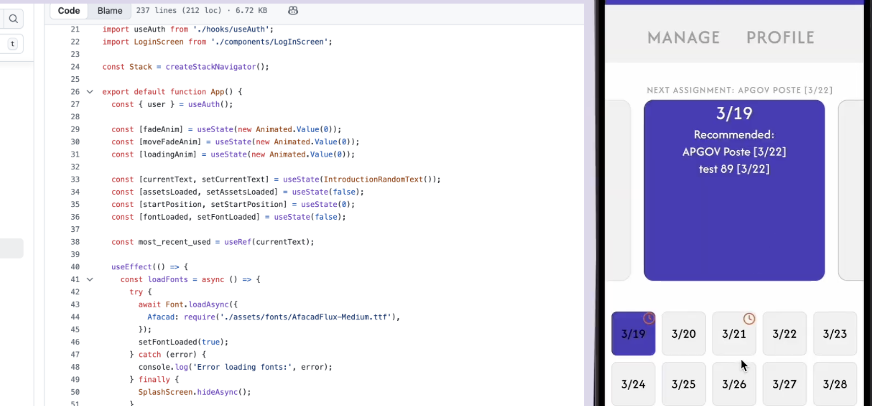Open the MANAGE tab in the app
872x406 pixels.
point(683,38)
